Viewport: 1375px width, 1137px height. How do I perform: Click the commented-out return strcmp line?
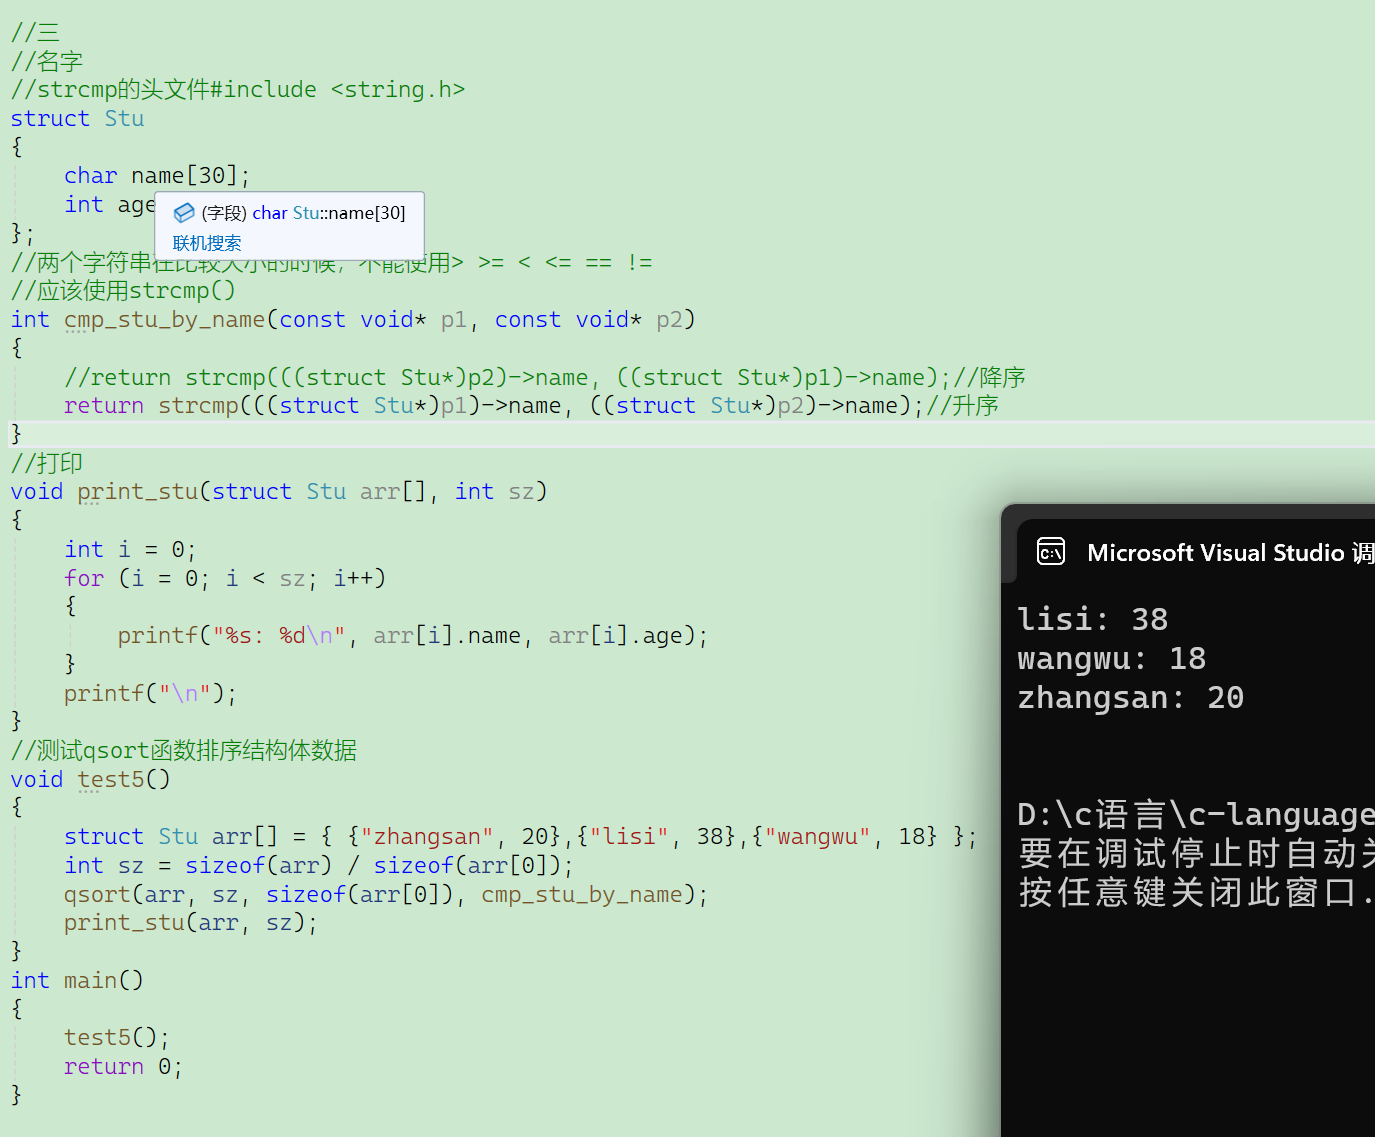click(x=545, y=378)
